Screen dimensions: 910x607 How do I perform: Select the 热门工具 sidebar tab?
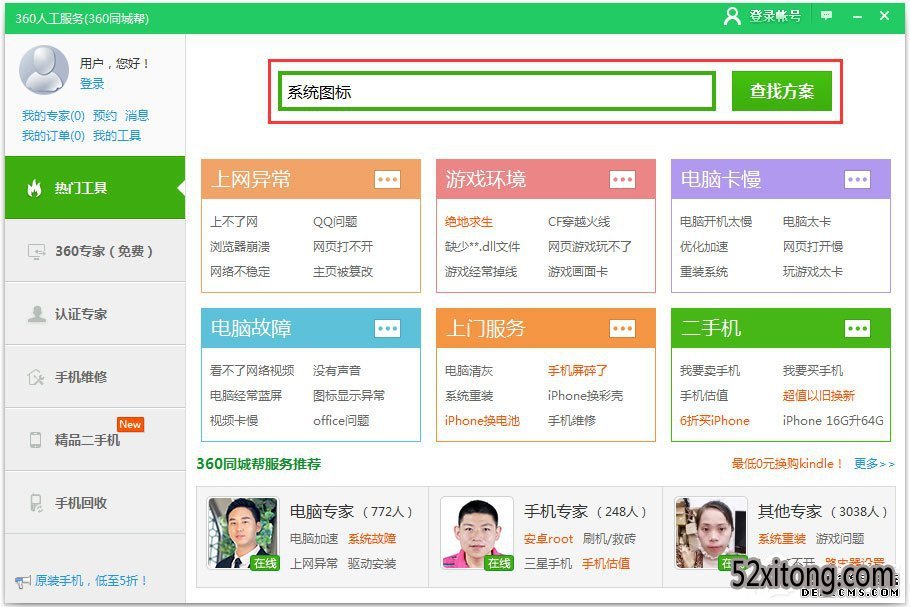pos(95,187)
